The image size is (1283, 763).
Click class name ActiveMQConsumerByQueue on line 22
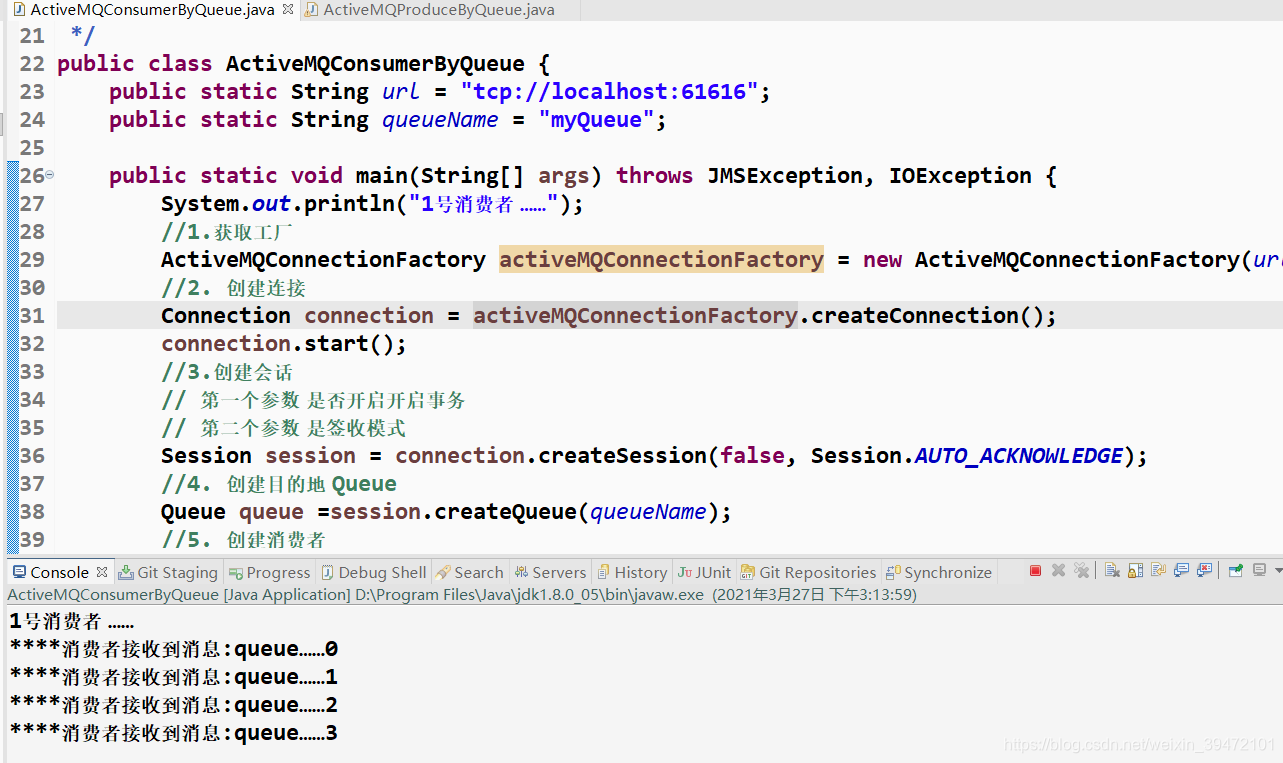pos(375,64)
